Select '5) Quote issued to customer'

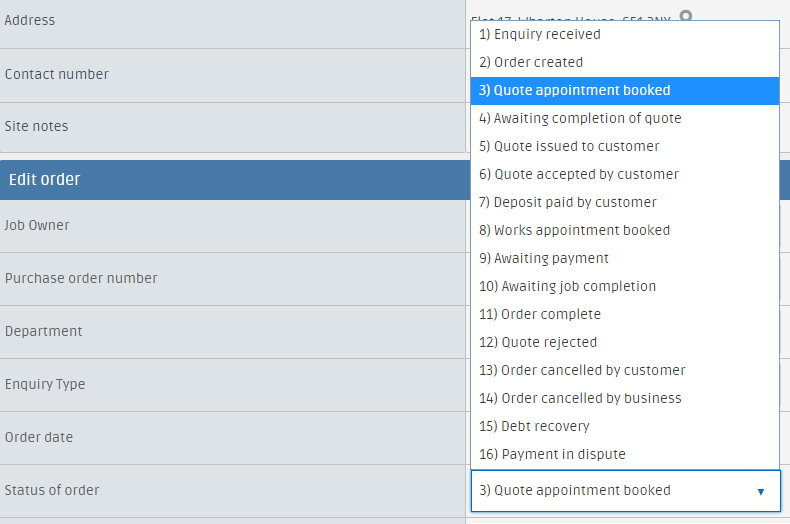tap(625, 147)
